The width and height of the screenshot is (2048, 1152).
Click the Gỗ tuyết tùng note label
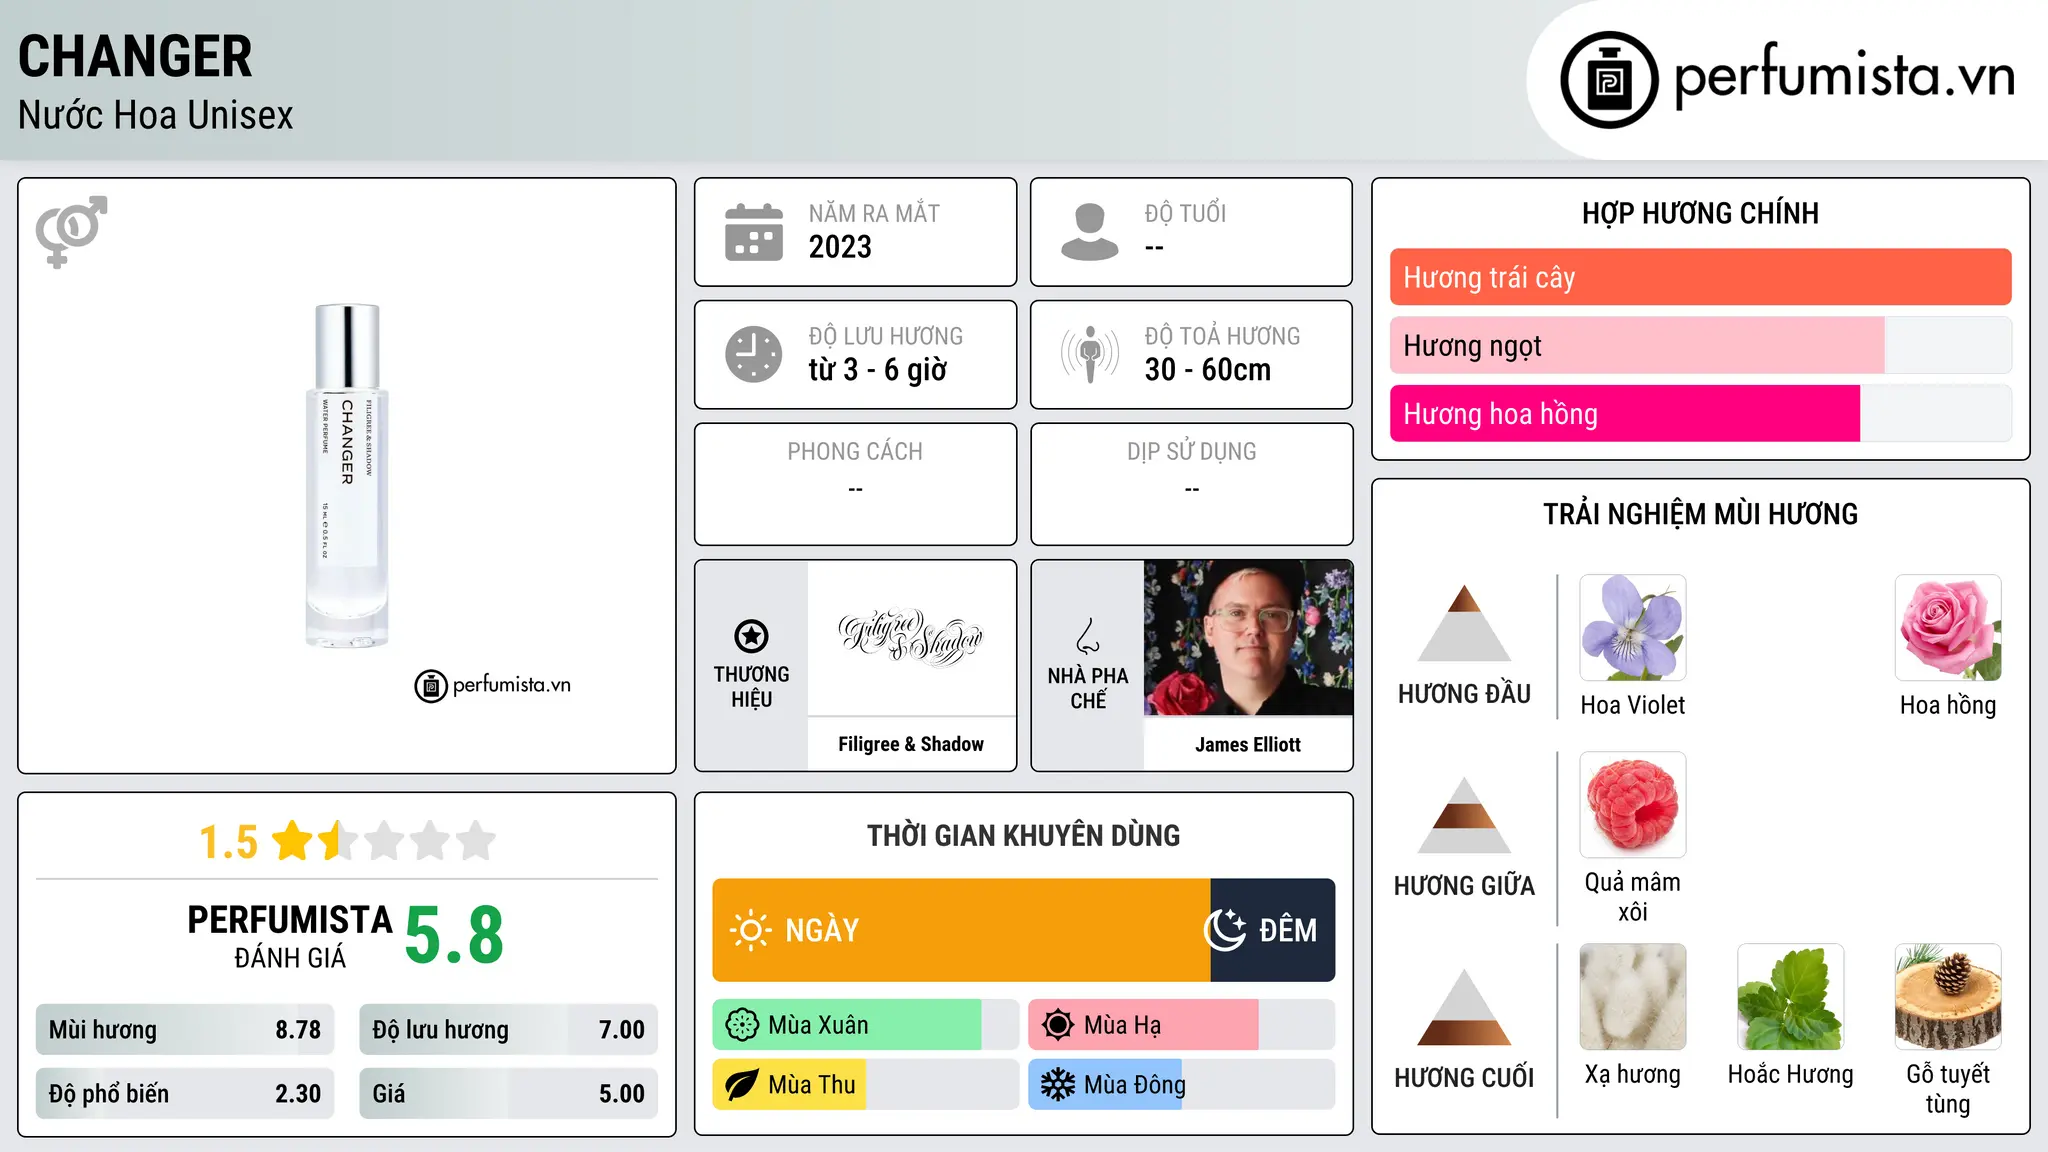(1948, 1089)
